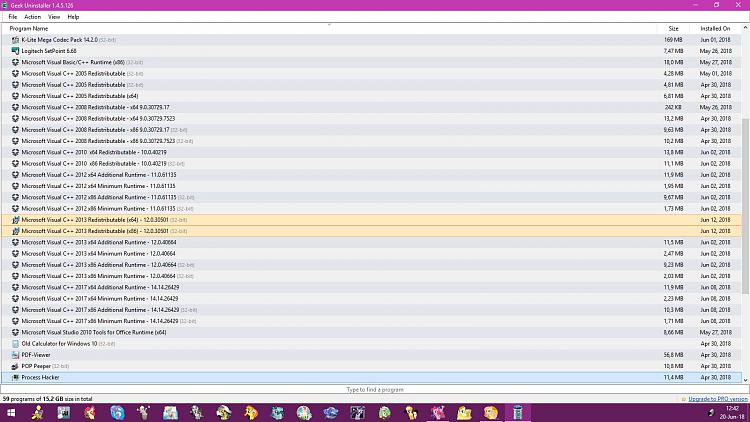Open the Windows Start menu
Viewport: 750px width, 422px height.
(x=11, y=412)
